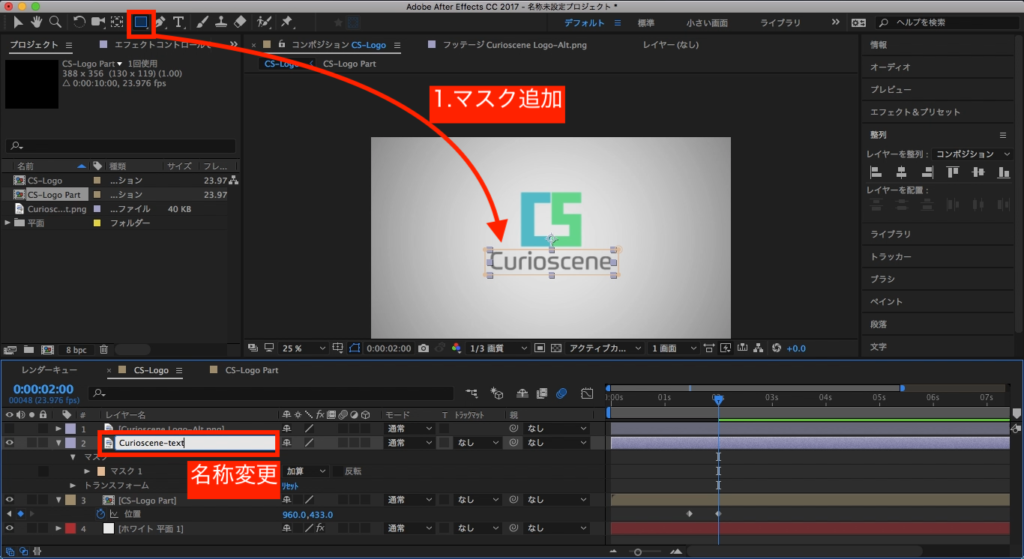Screen dimensions: 1024x559
Task: Select the Rotation tool
Action: 79,21
